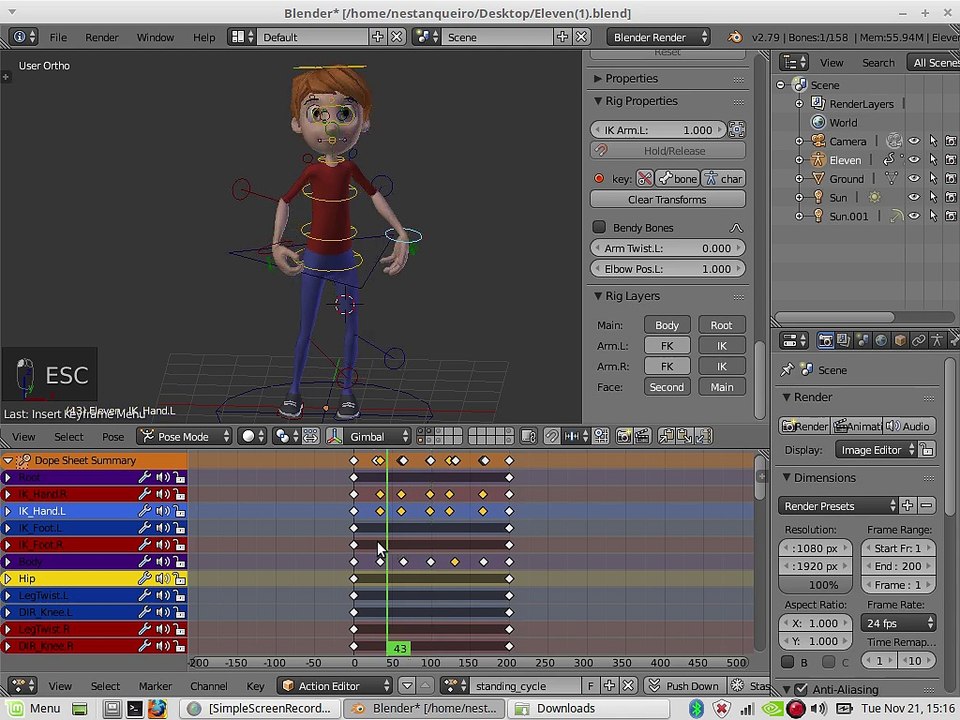The height and width of the screenshot is (720, 960).
Task: Toggle lock on IK_Foot.L channel
Action: coord(179,528)
